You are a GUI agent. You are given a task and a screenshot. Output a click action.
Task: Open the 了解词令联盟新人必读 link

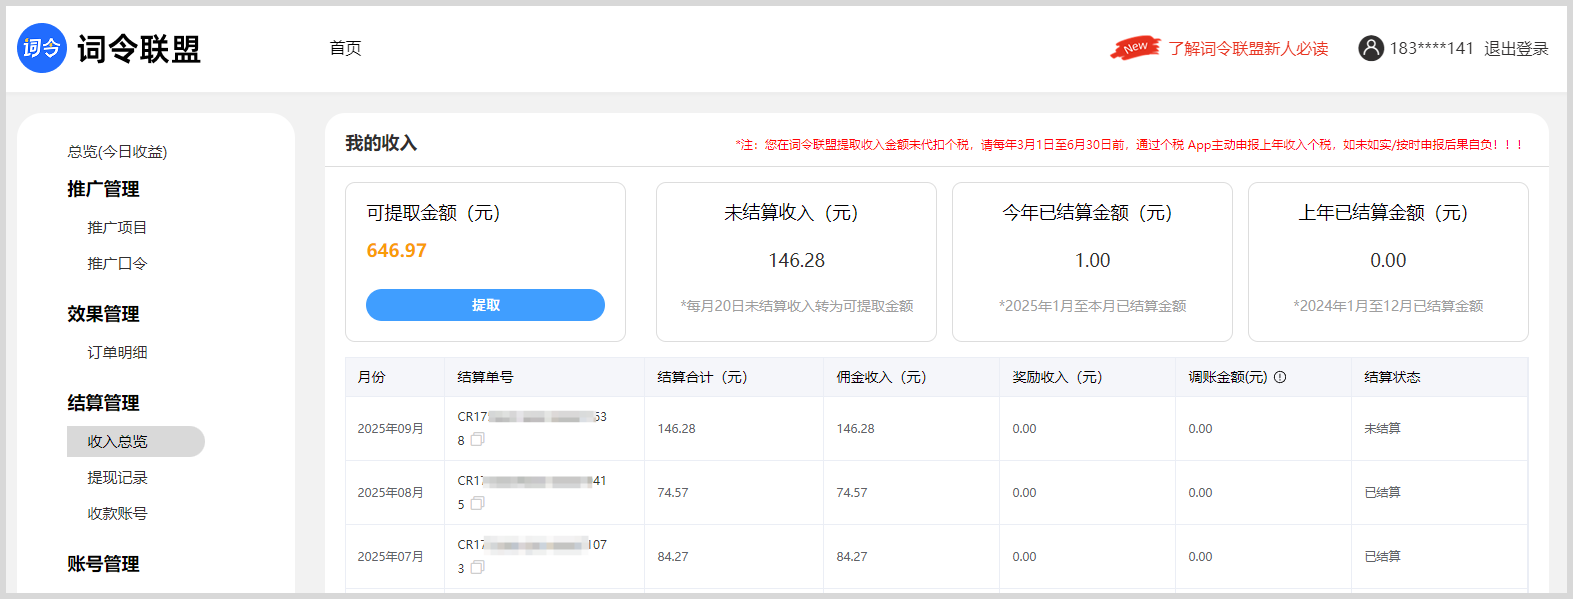pyautogui.click(x=1248, y=49)
